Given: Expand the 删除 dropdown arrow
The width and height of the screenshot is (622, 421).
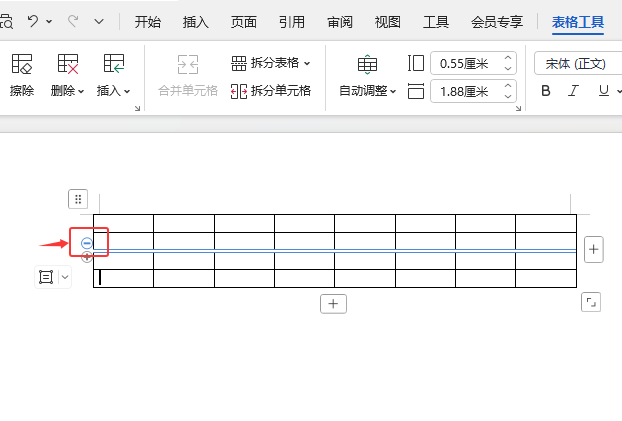Looking at the screenshot, I should 81,91.
